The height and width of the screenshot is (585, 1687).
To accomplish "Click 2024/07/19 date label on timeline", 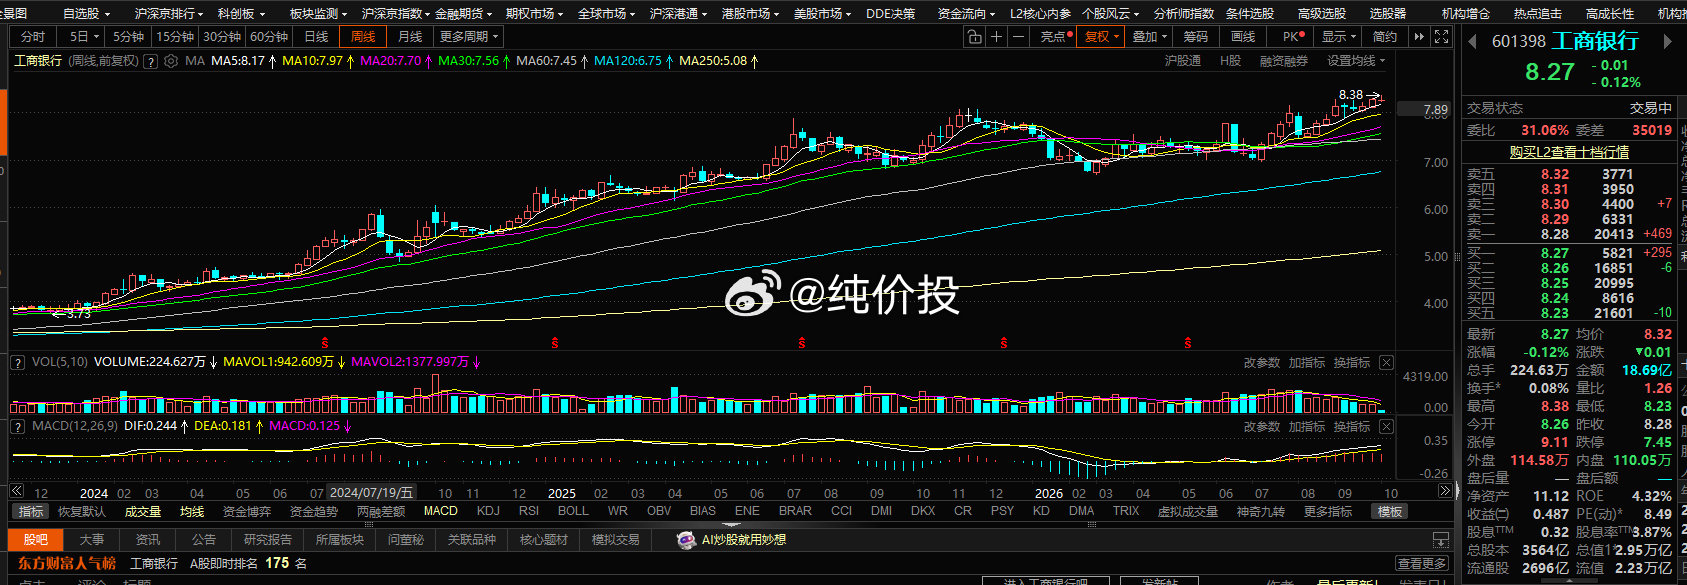I will click(x=371, y=493).
